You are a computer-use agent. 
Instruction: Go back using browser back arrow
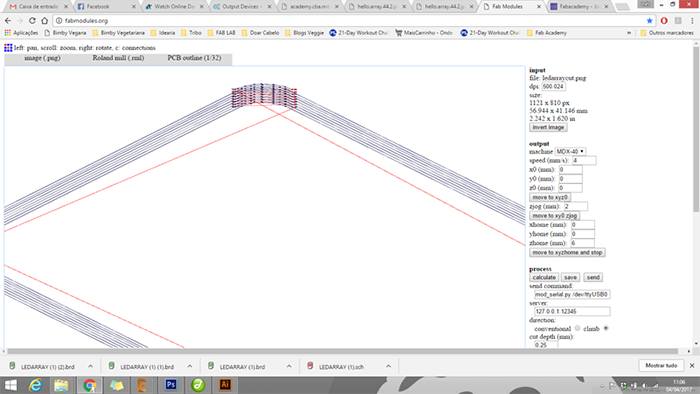pos(8,21)
